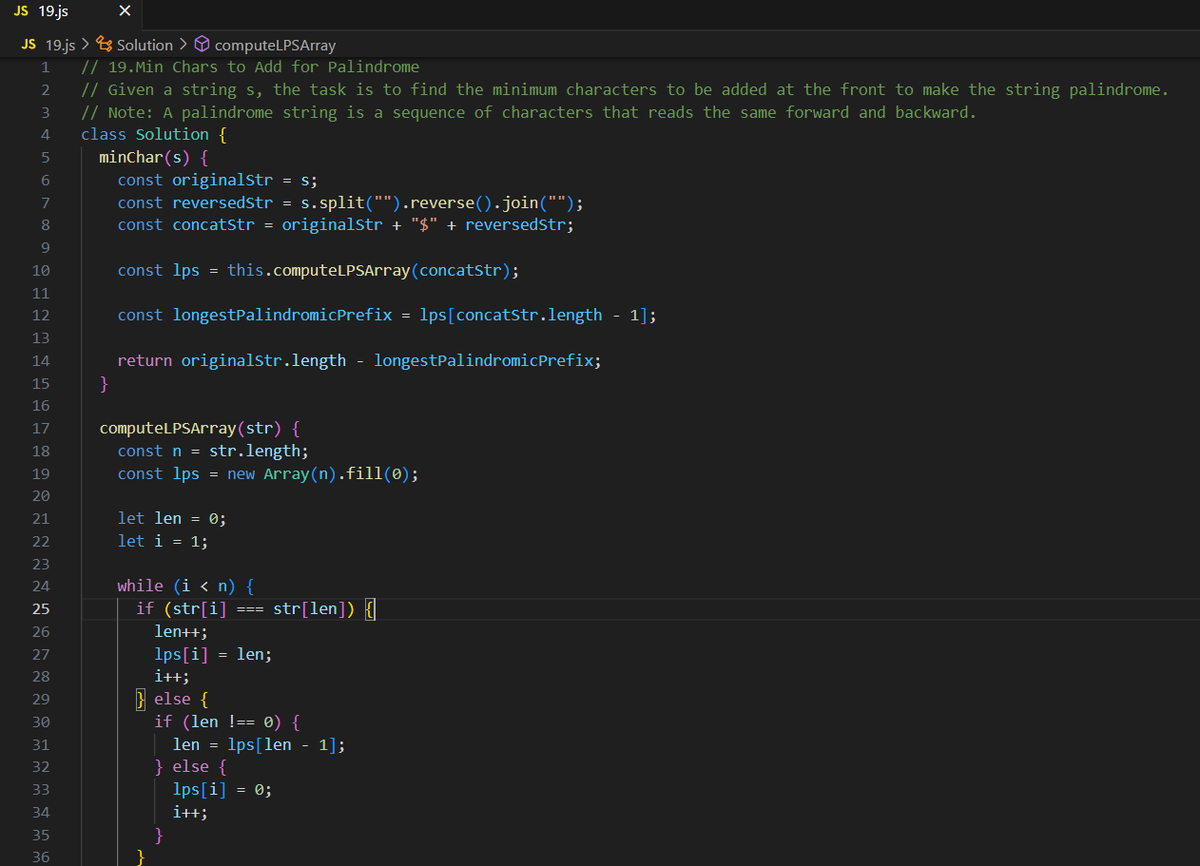Select the 19.js editor tab
The image size is (1200, 866).
[72, 12]
